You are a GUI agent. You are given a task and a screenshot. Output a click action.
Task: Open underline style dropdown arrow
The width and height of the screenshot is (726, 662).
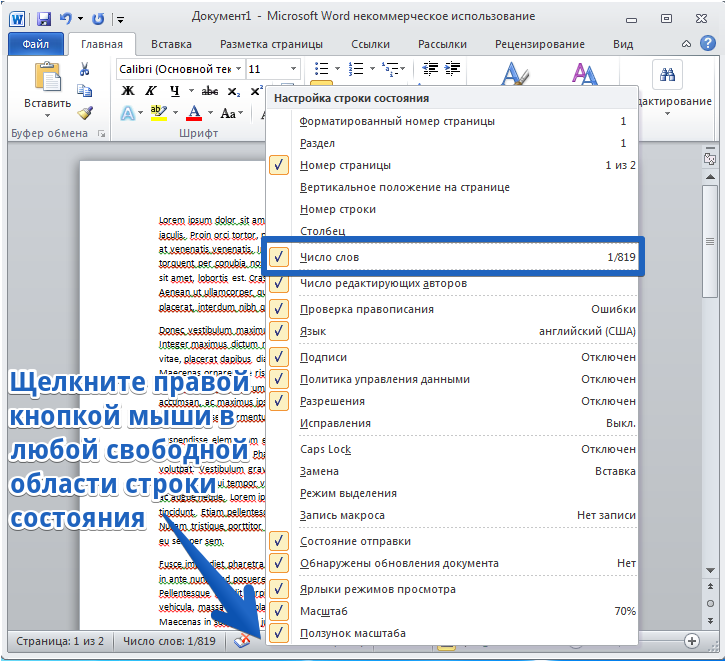191,91
